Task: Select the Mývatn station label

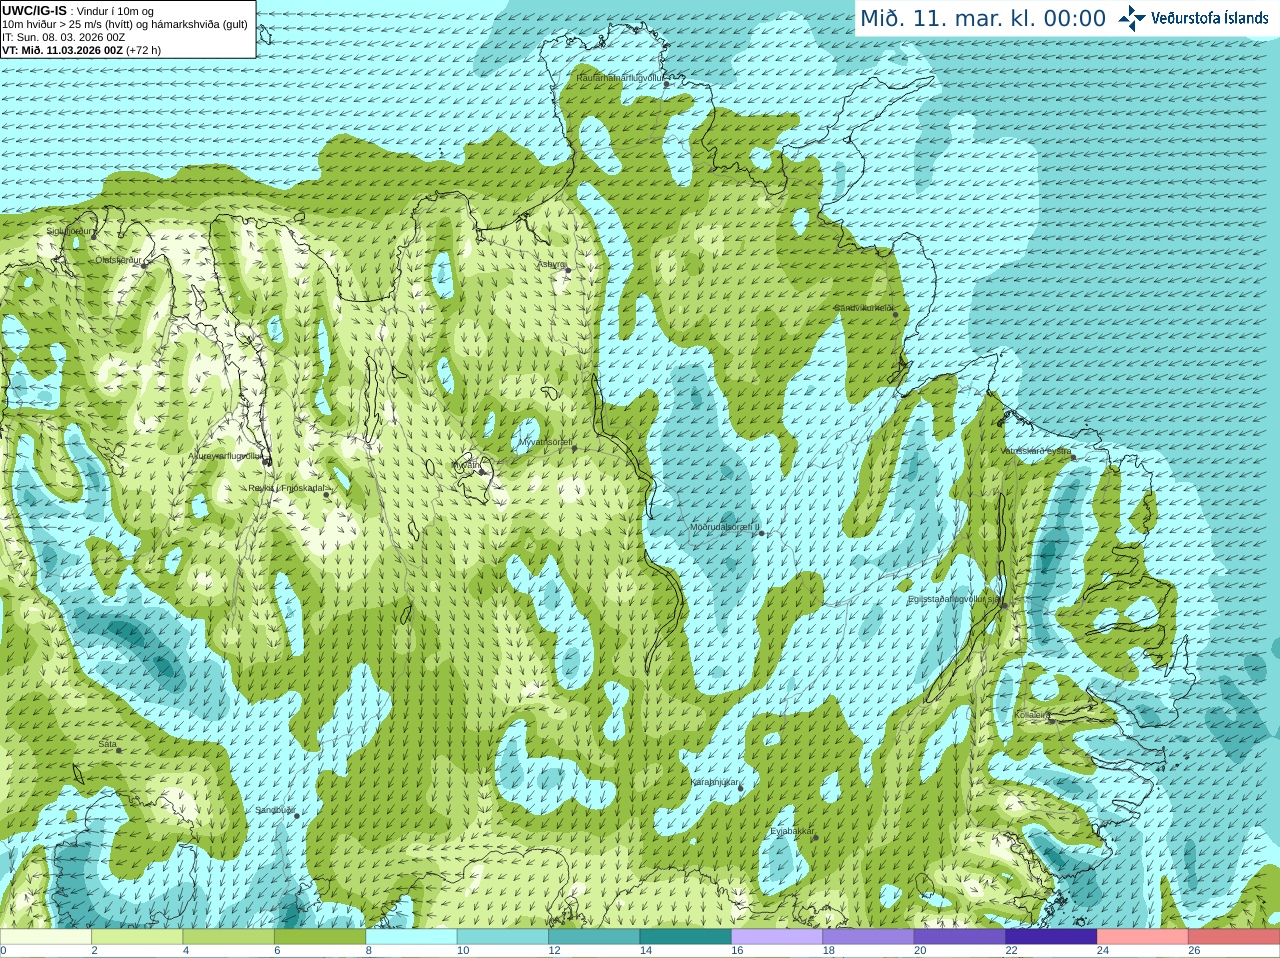Action: click(x=467, y=465)
